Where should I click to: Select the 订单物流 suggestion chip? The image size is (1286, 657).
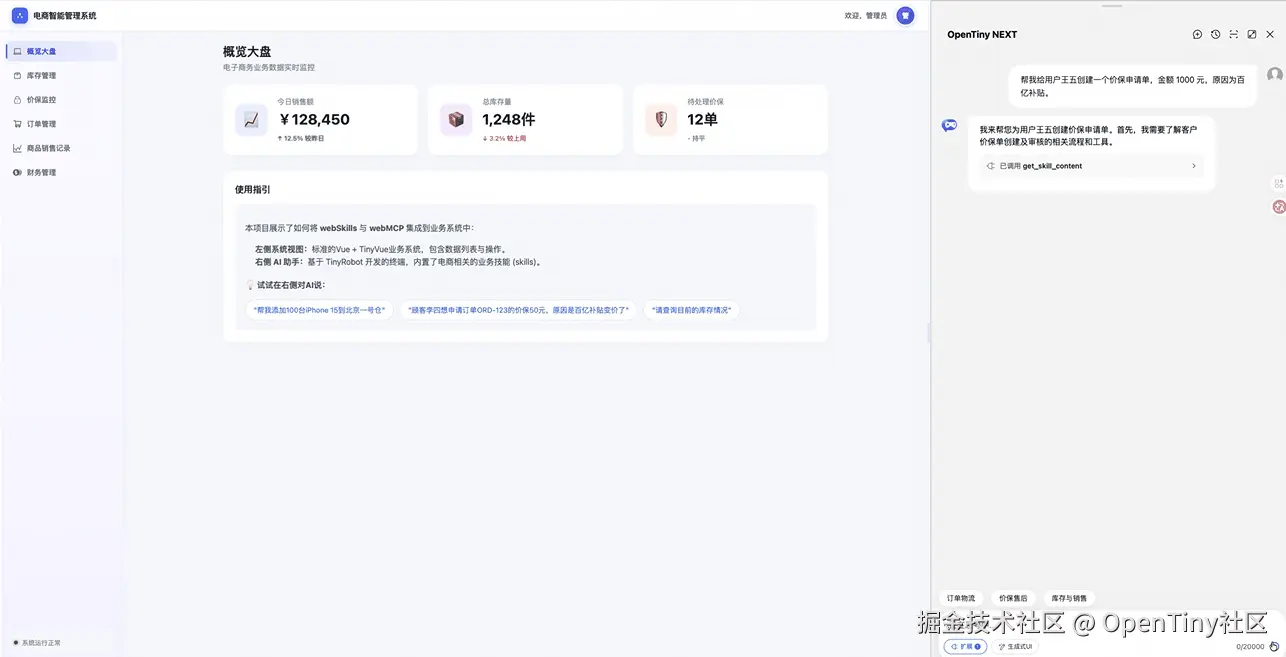(962, 597)
